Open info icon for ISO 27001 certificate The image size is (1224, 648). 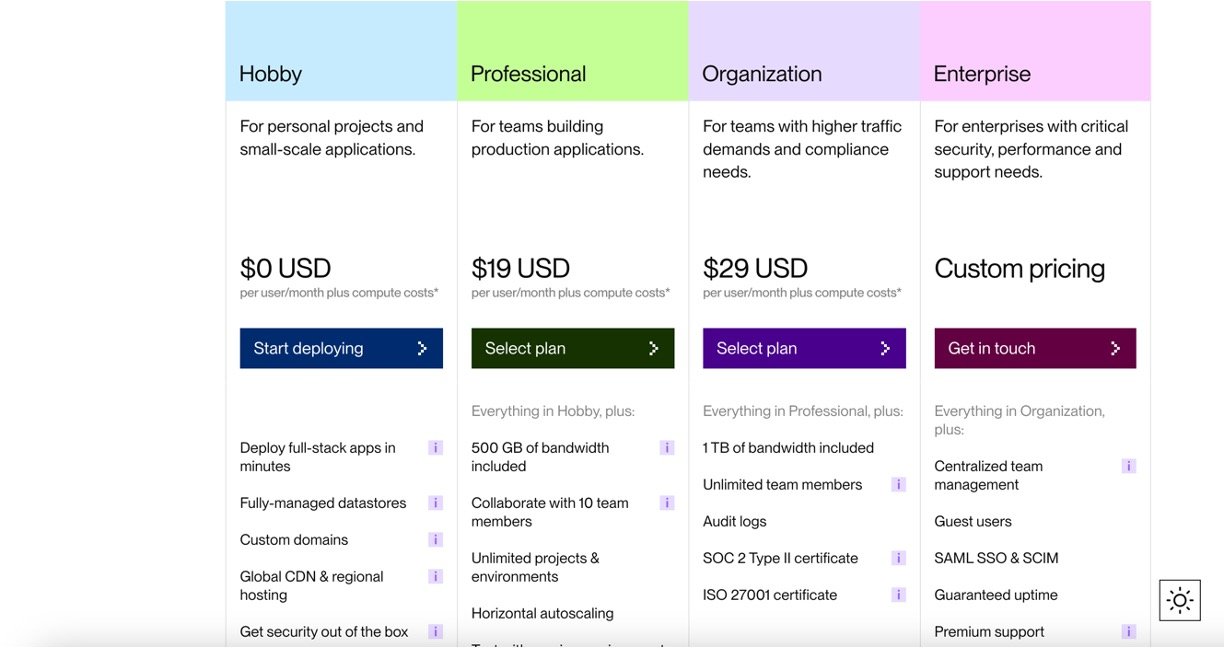pos(899,595)
